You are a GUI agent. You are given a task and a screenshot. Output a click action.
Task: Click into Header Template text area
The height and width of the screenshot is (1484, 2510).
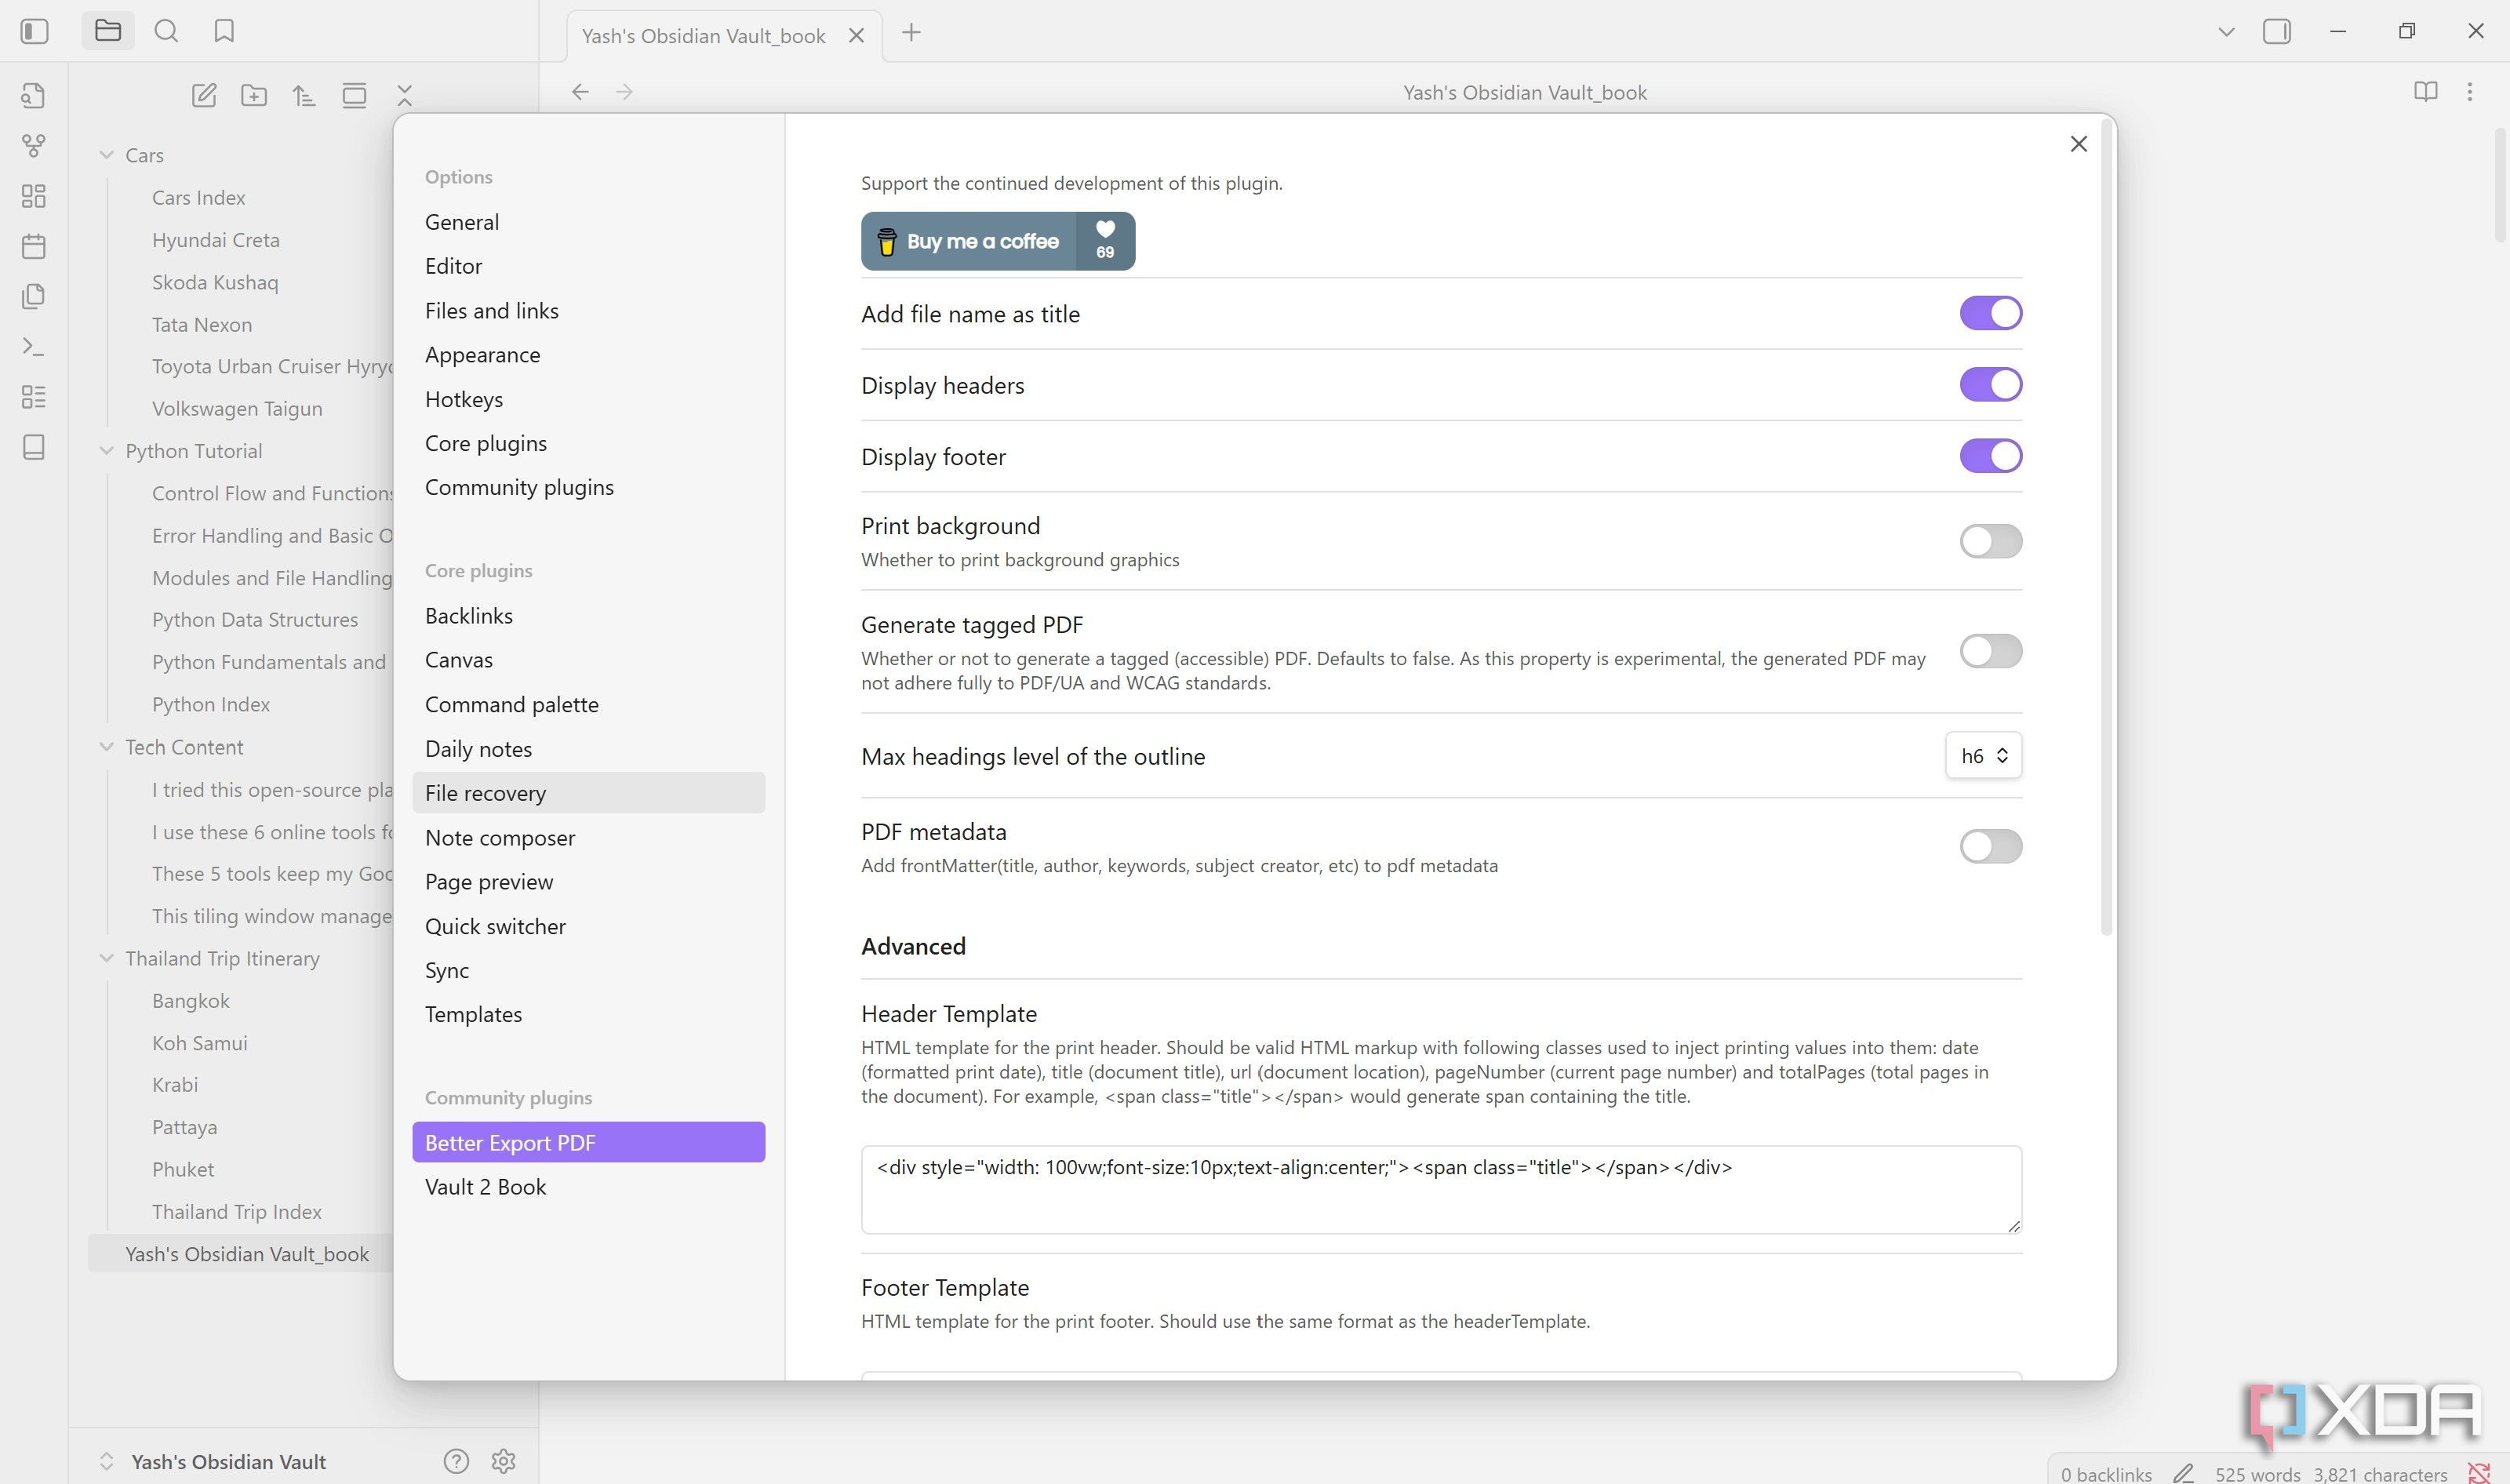pyautogui.click(x=1441, y=1189)
